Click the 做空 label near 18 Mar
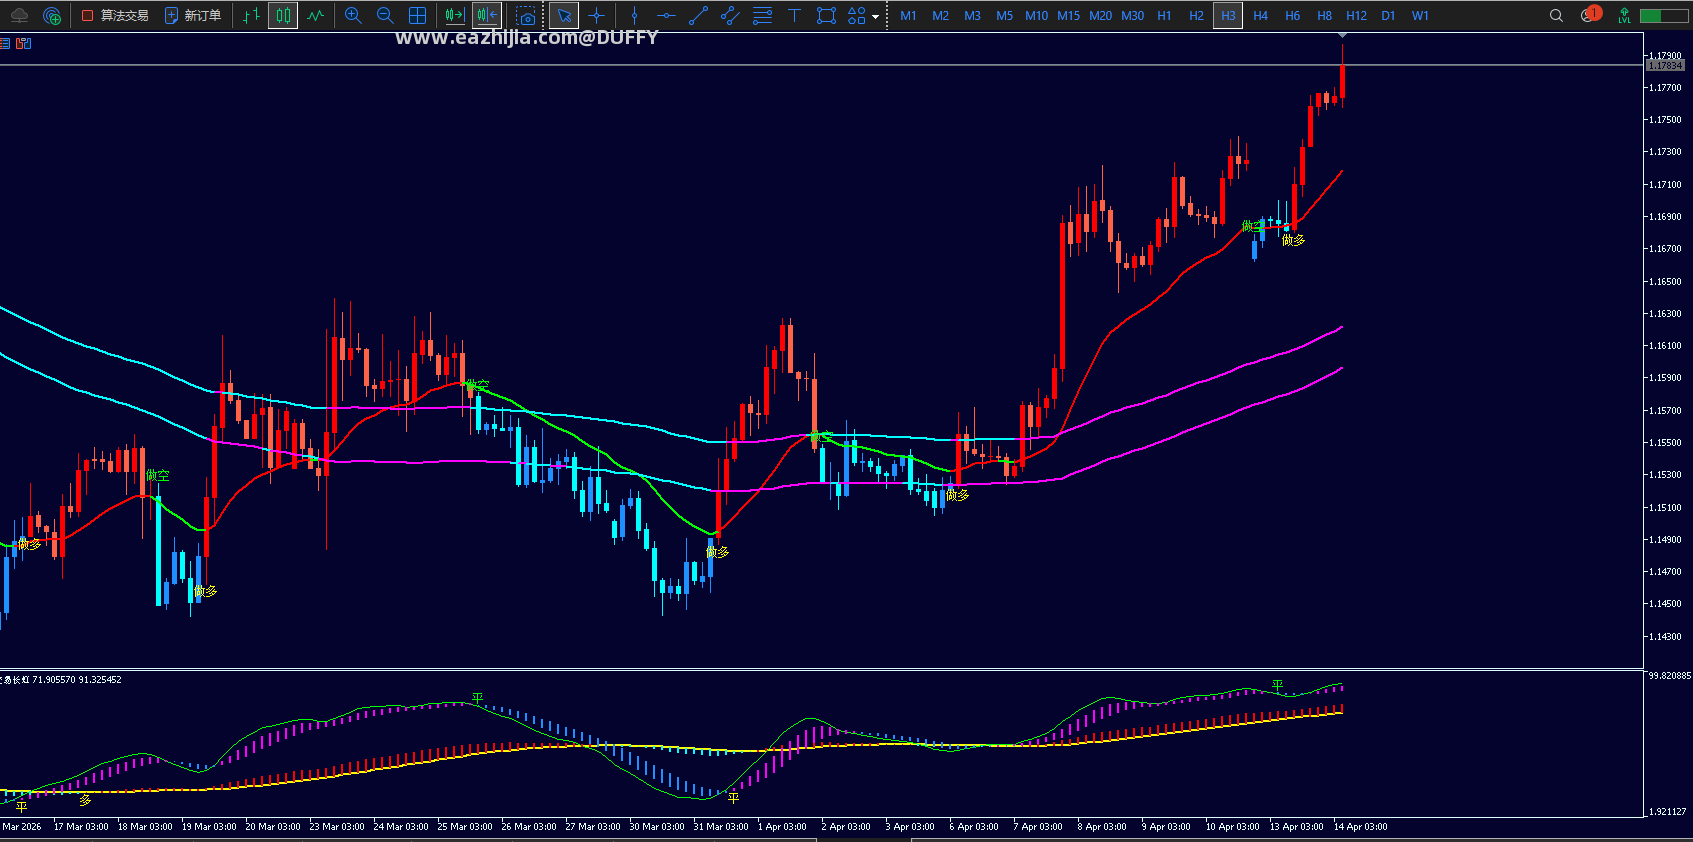Screen dimensions: 1693x842 tap(158, 476)
